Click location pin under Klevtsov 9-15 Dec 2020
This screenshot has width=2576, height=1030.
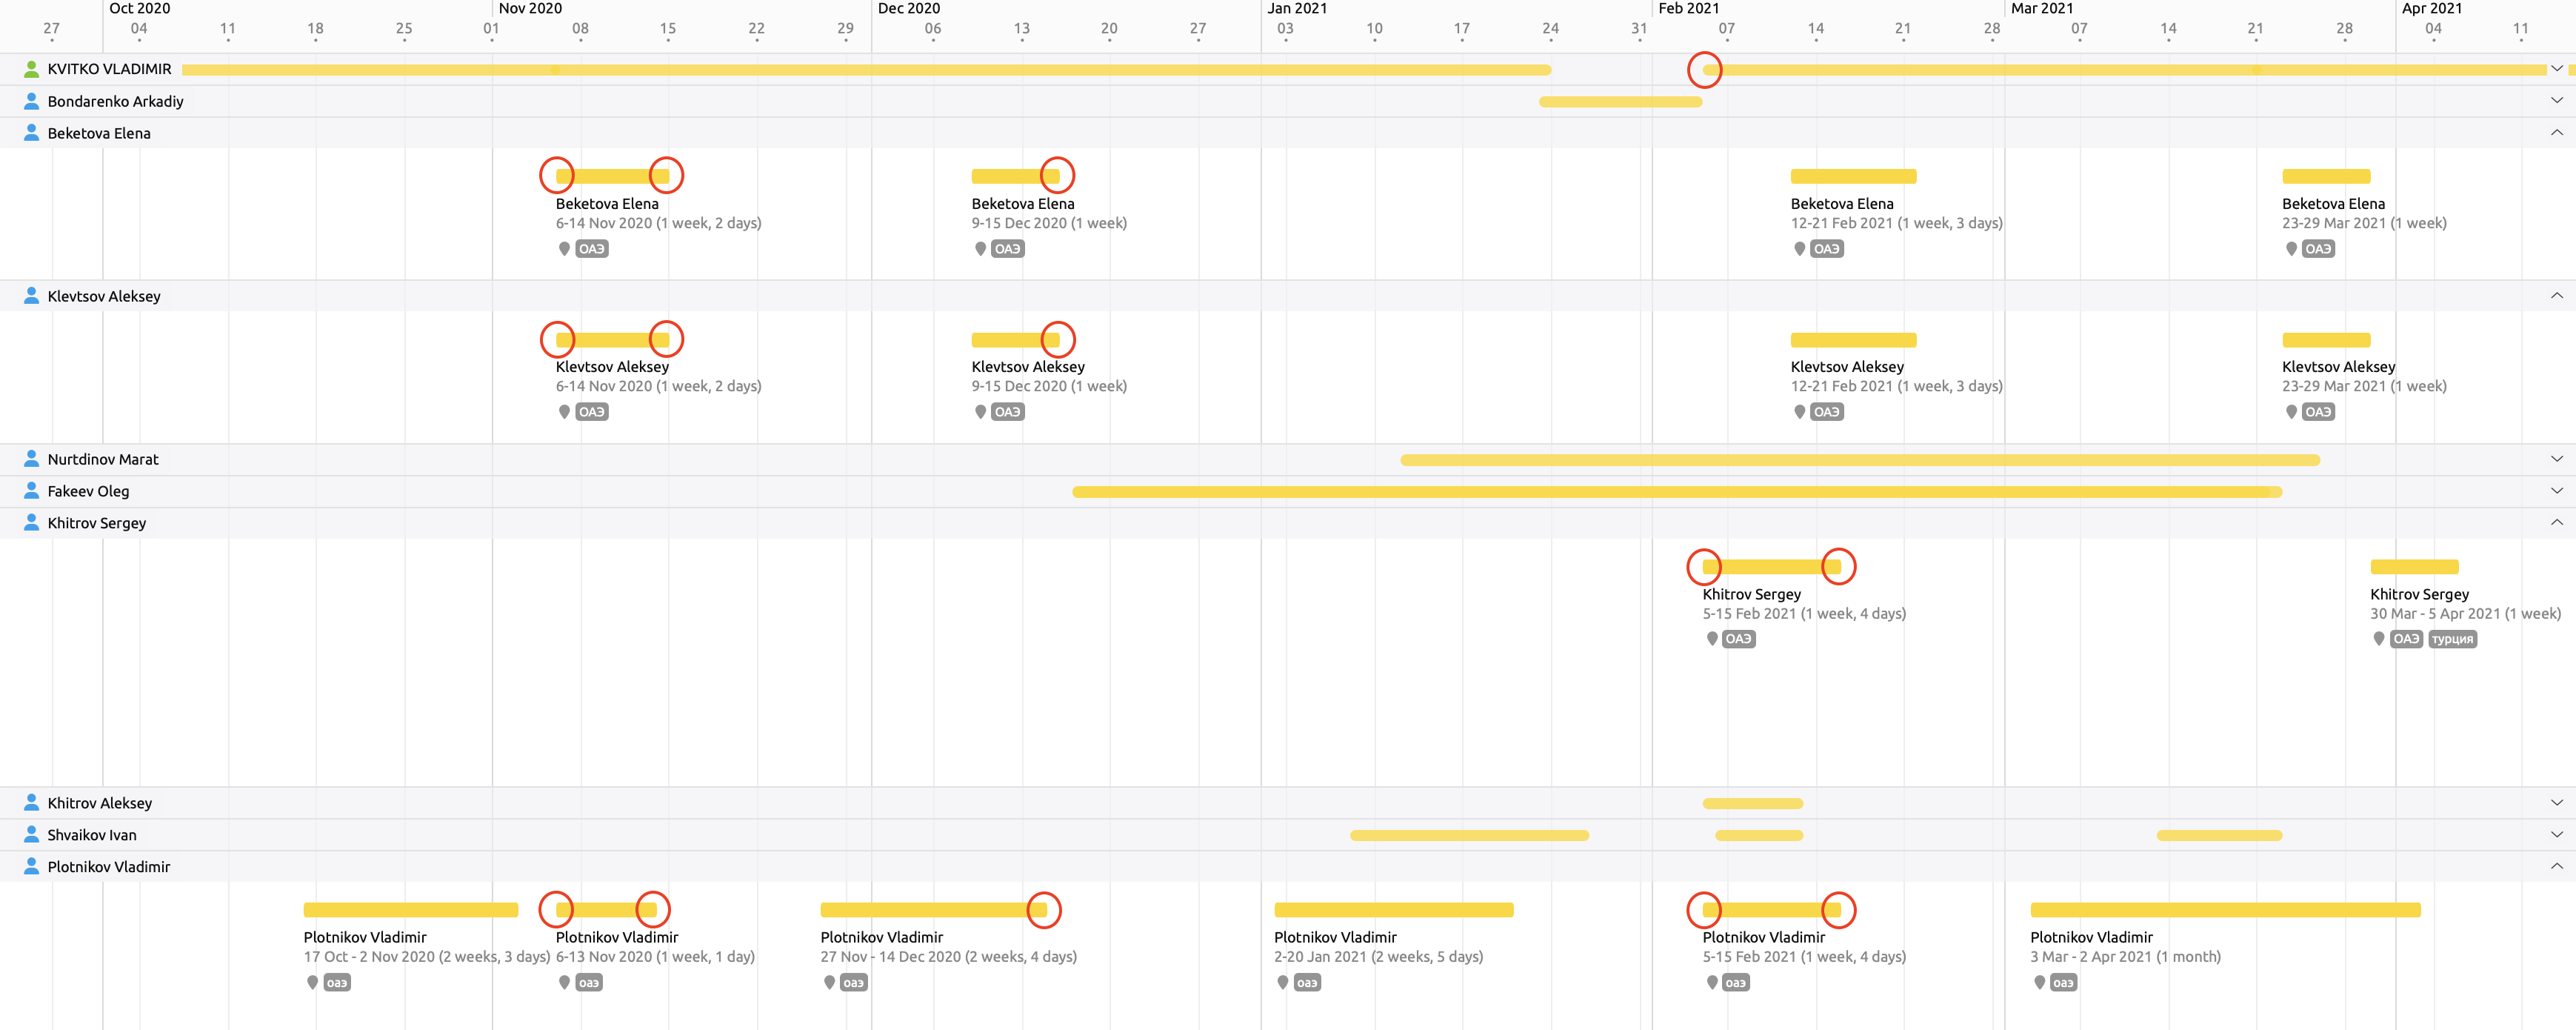980,412
